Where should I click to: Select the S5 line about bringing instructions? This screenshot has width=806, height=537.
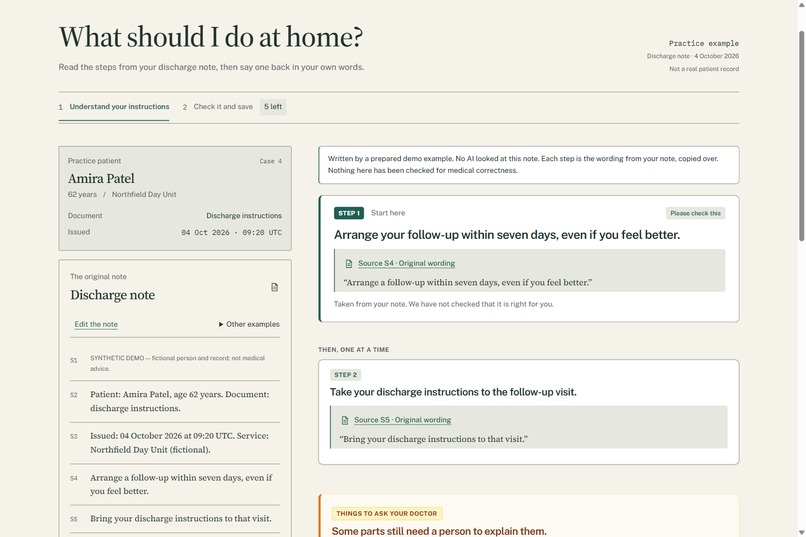tap(175, 519)
